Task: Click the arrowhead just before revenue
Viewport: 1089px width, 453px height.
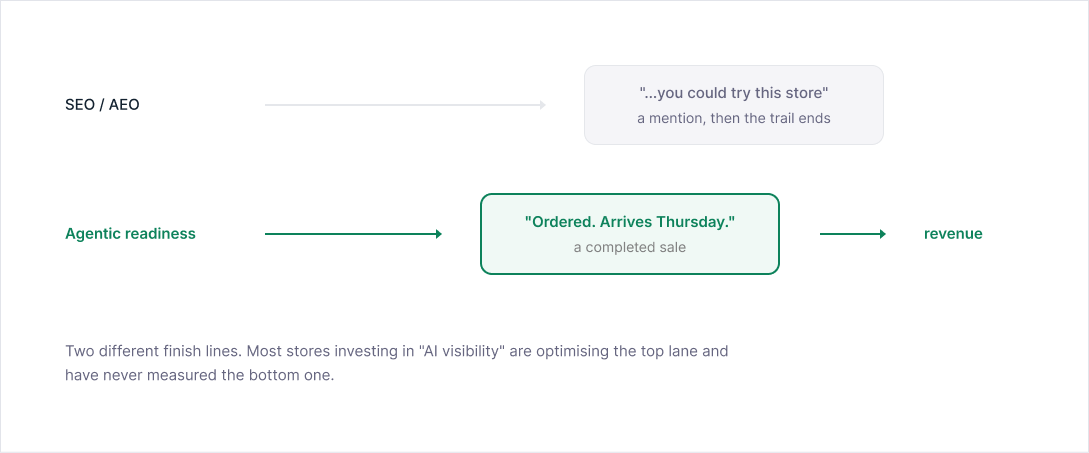Action: (883, 234)
